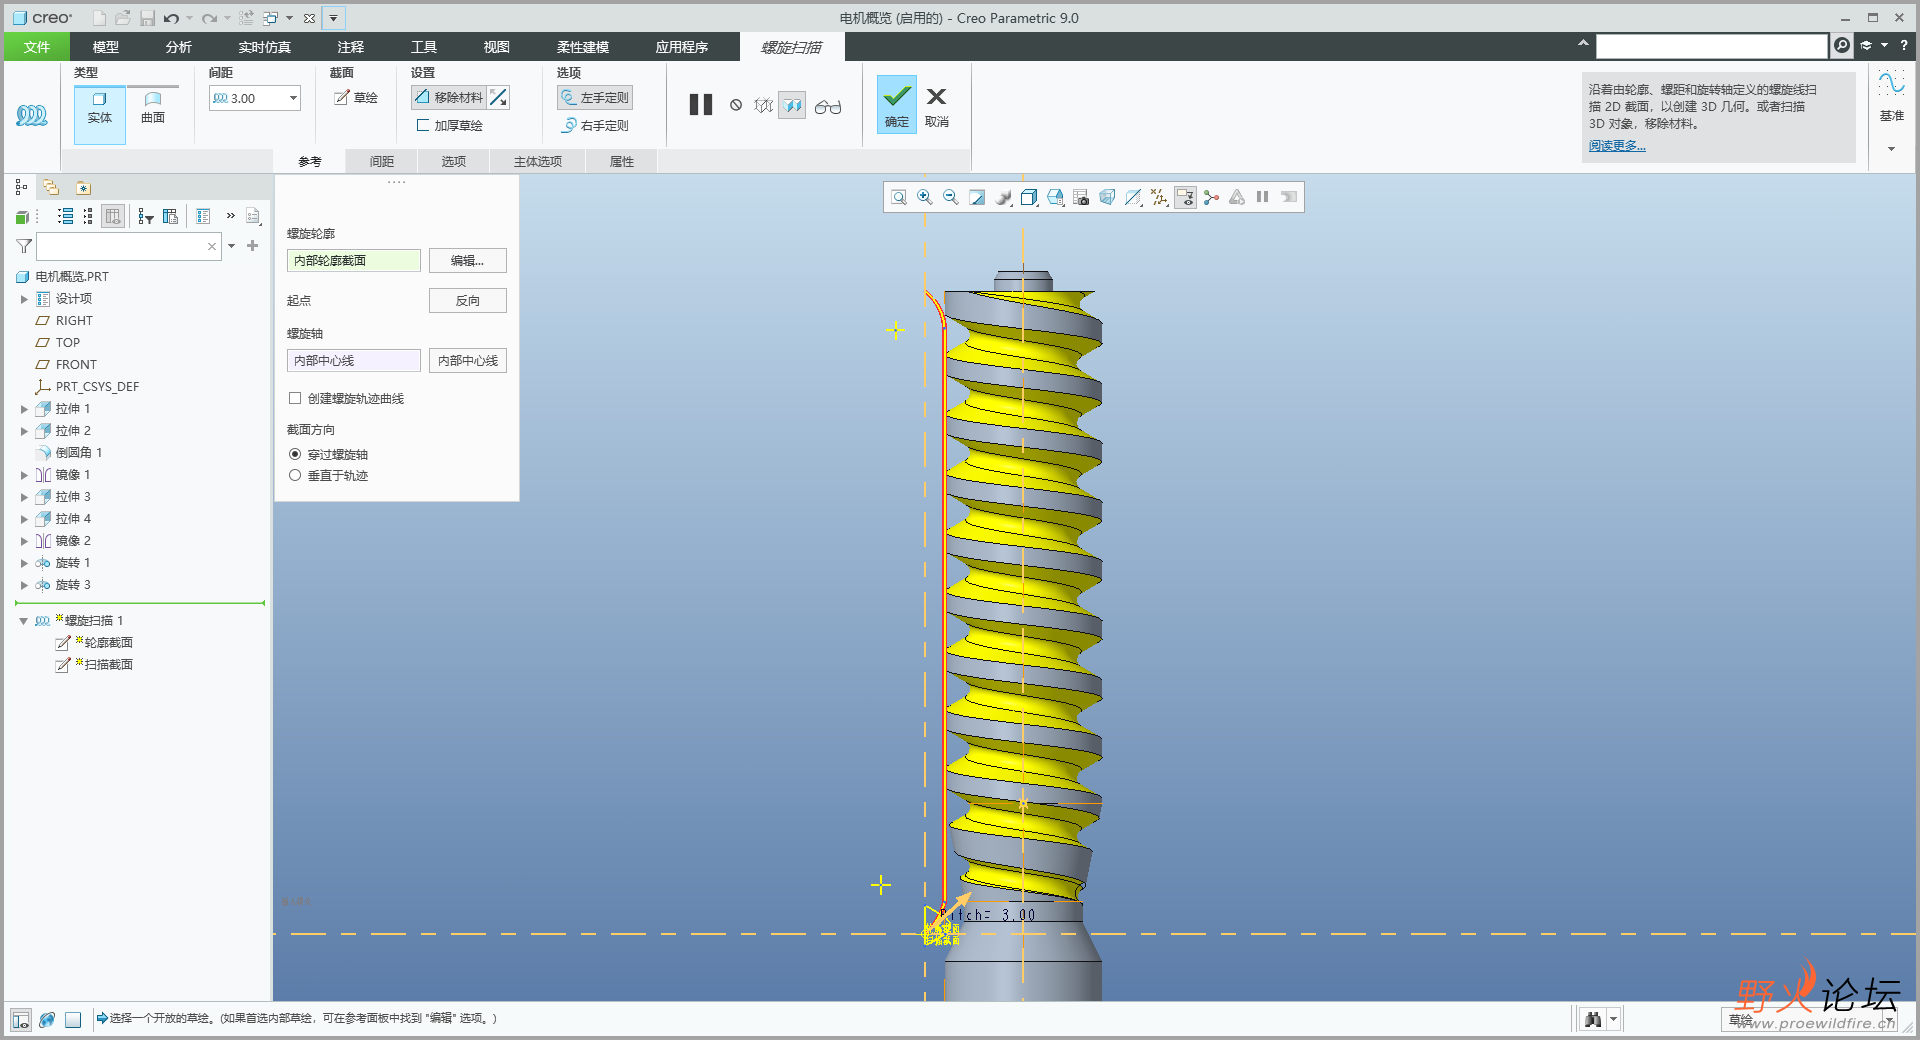Click the Verify glasses icon in dashboard
1920x1040 pixels.
[828, 106]
